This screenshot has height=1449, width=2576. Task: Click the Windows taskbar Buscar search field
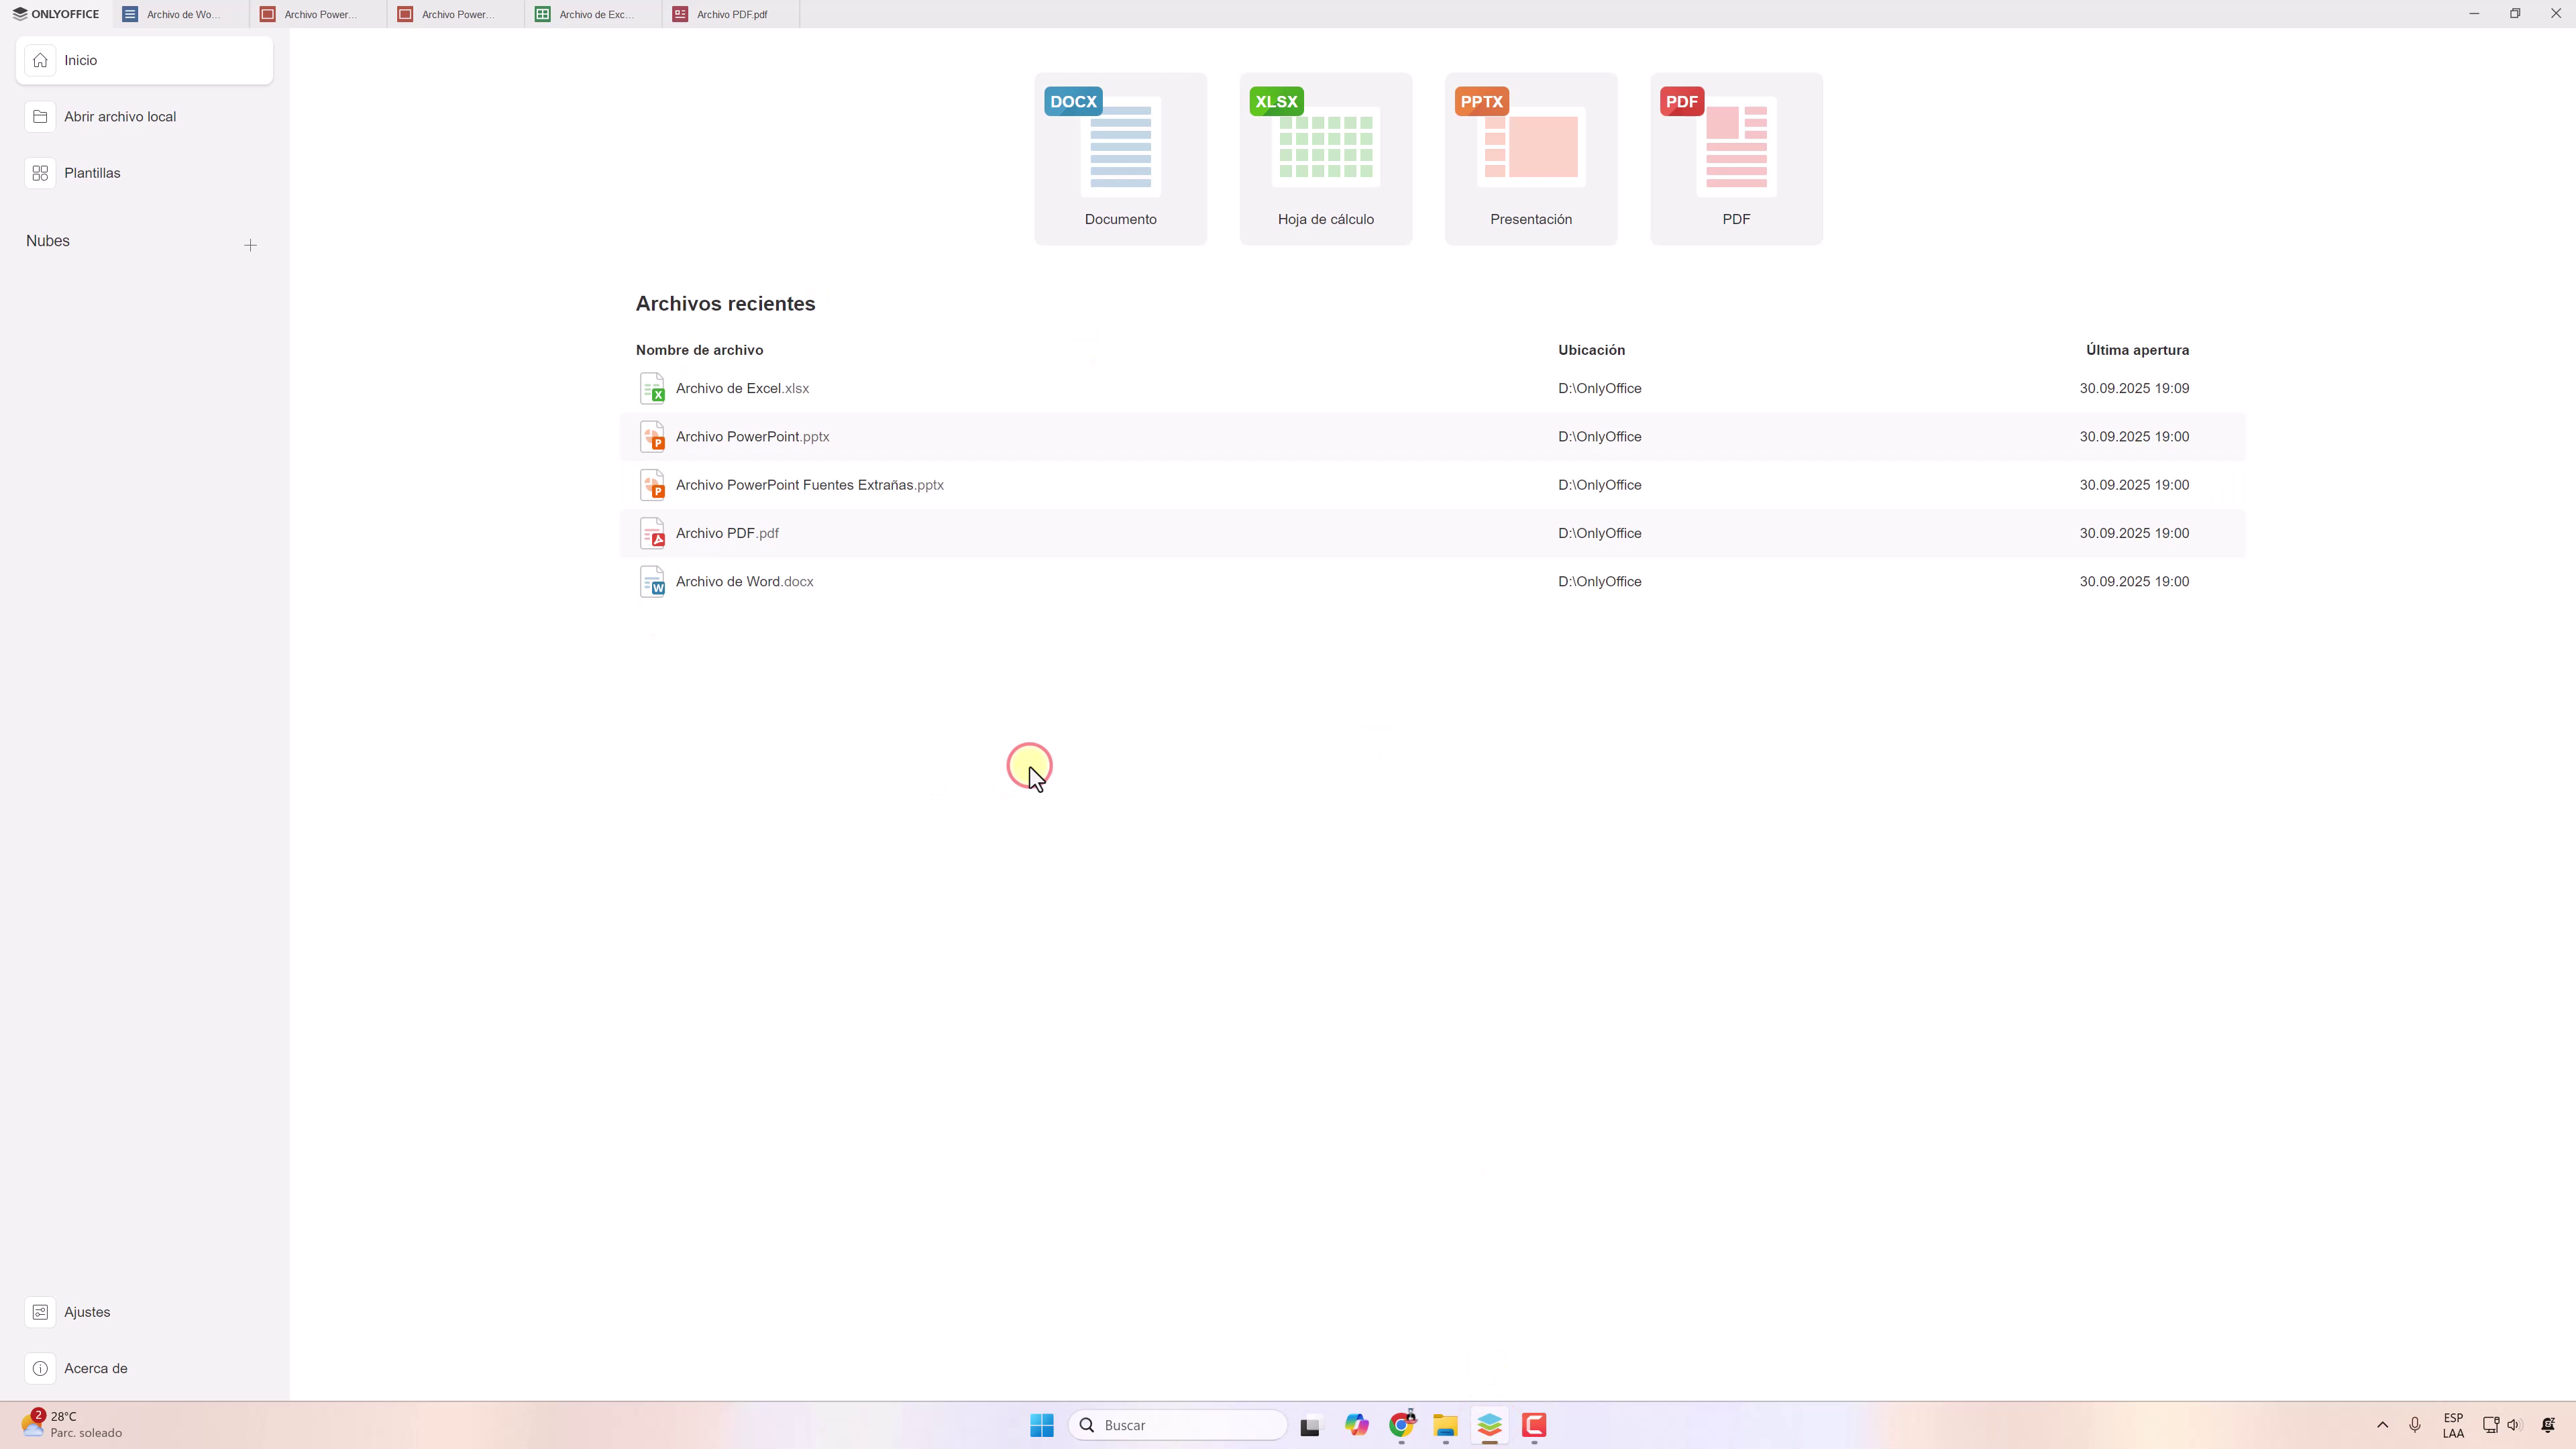tap(1180, 1425)
